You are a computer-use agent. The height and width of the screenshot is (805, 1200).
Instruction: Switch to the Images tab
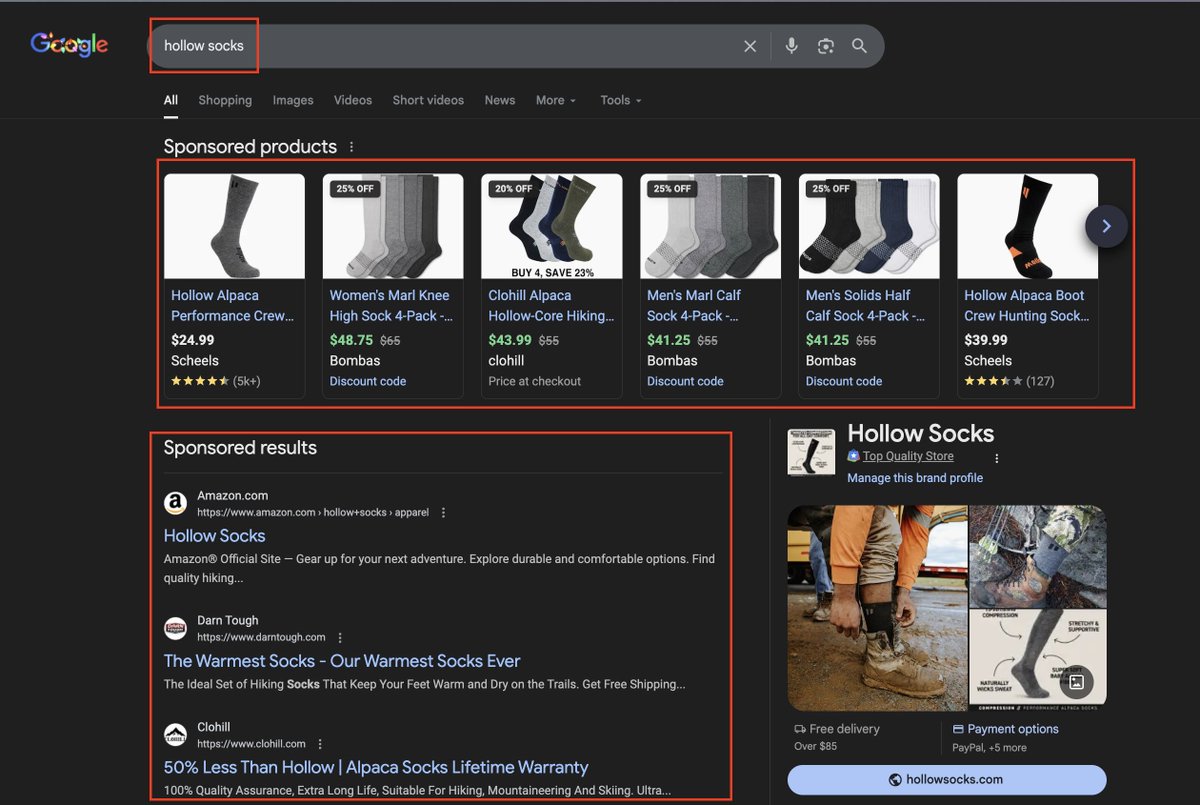[293, 100]
